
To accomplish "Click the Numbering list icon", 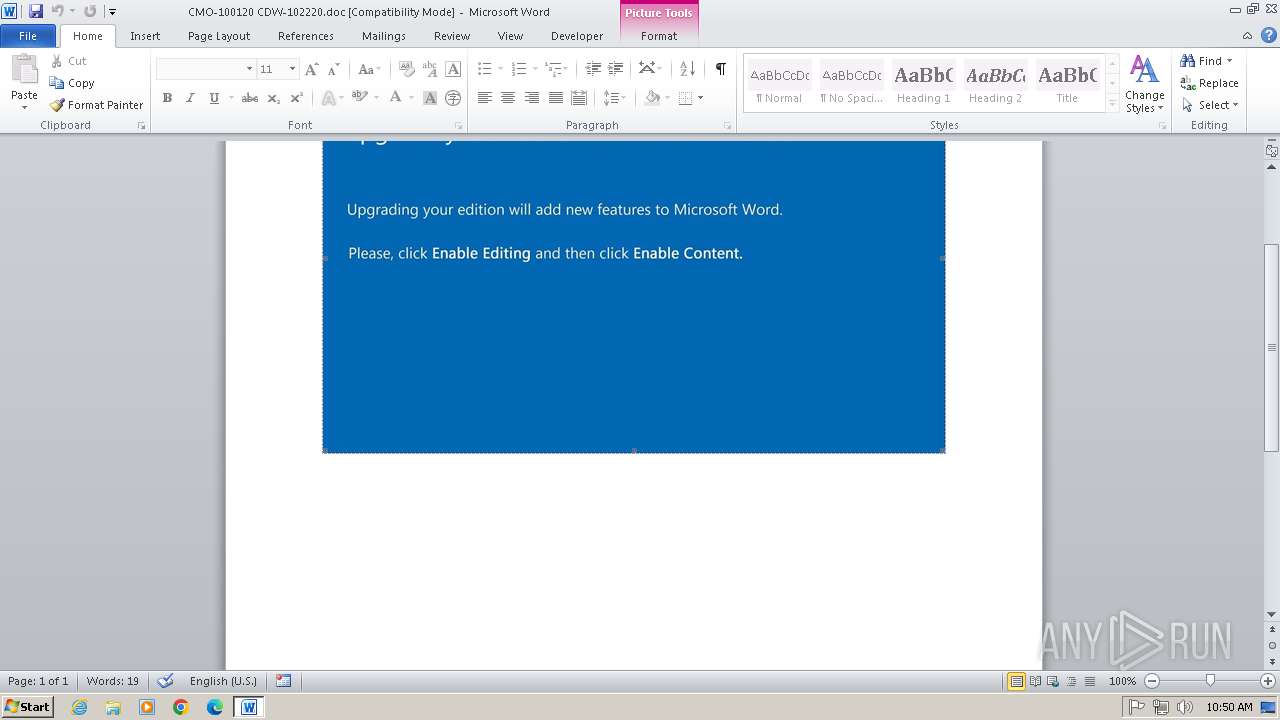I will point(518,69).
